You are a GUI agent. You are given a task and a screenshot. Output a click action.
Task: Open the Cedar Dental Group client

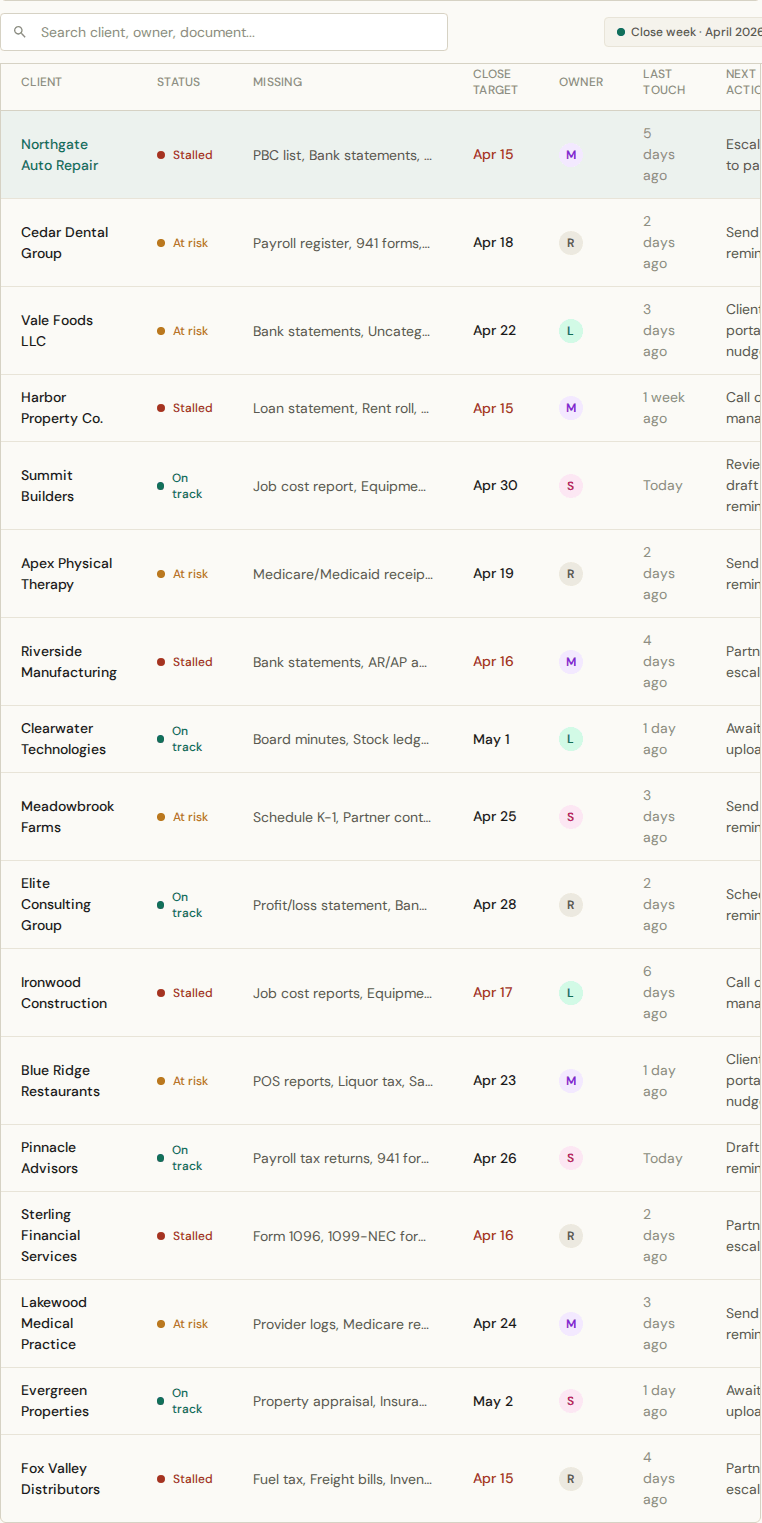(65, 243)
